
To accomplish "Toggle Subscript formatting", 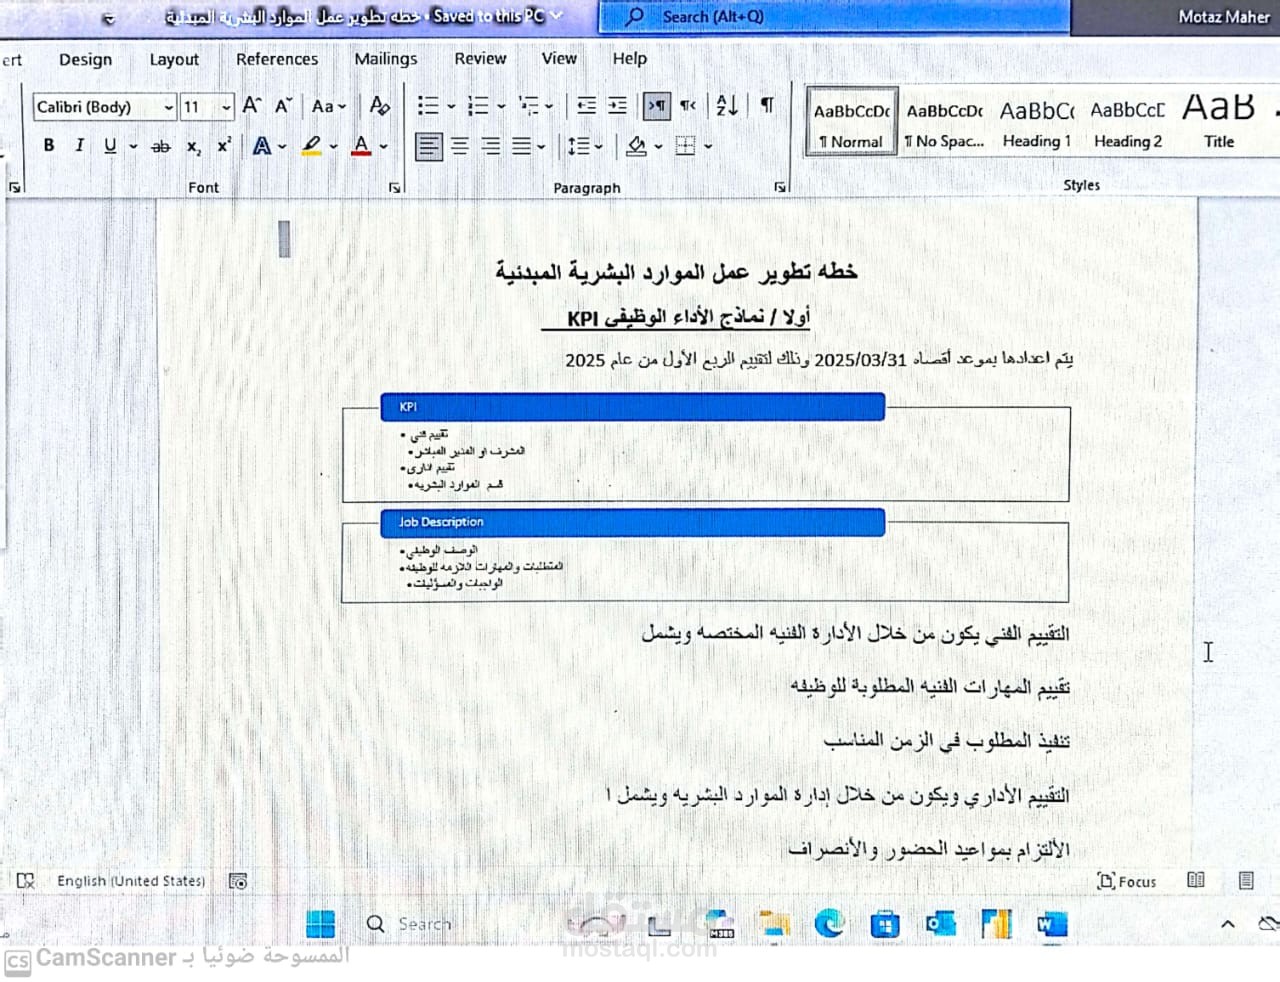I will (193, 146).
